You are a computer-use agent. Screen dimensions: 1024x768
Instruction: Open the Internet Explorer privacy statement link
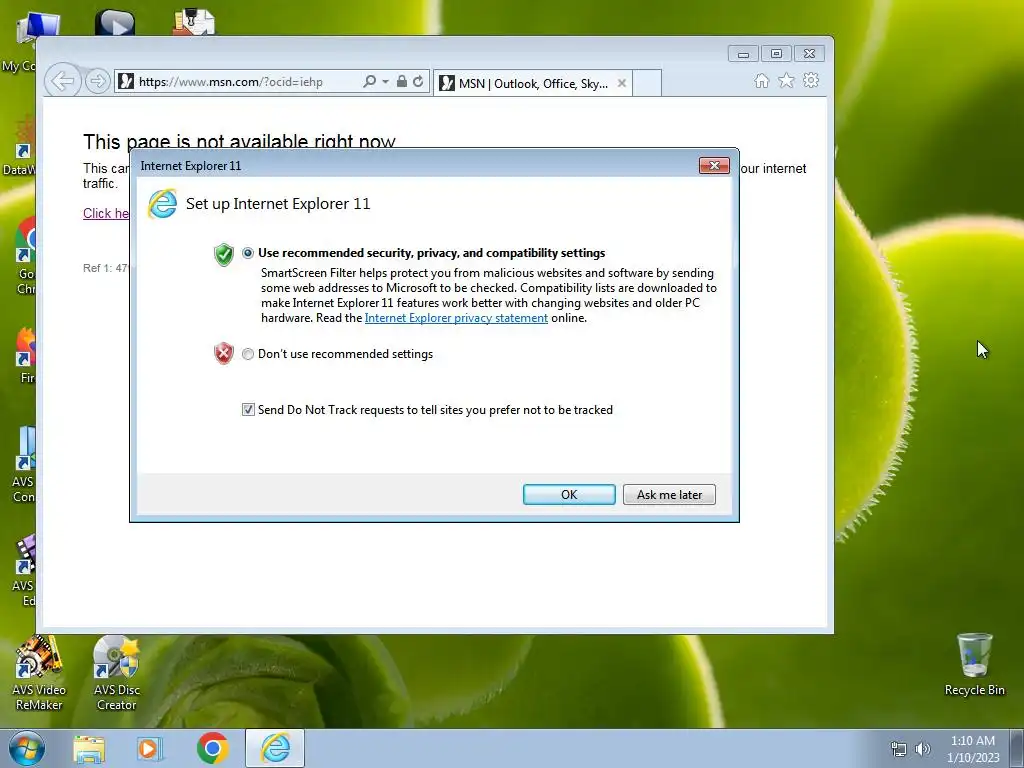click(x=456, y=318)
